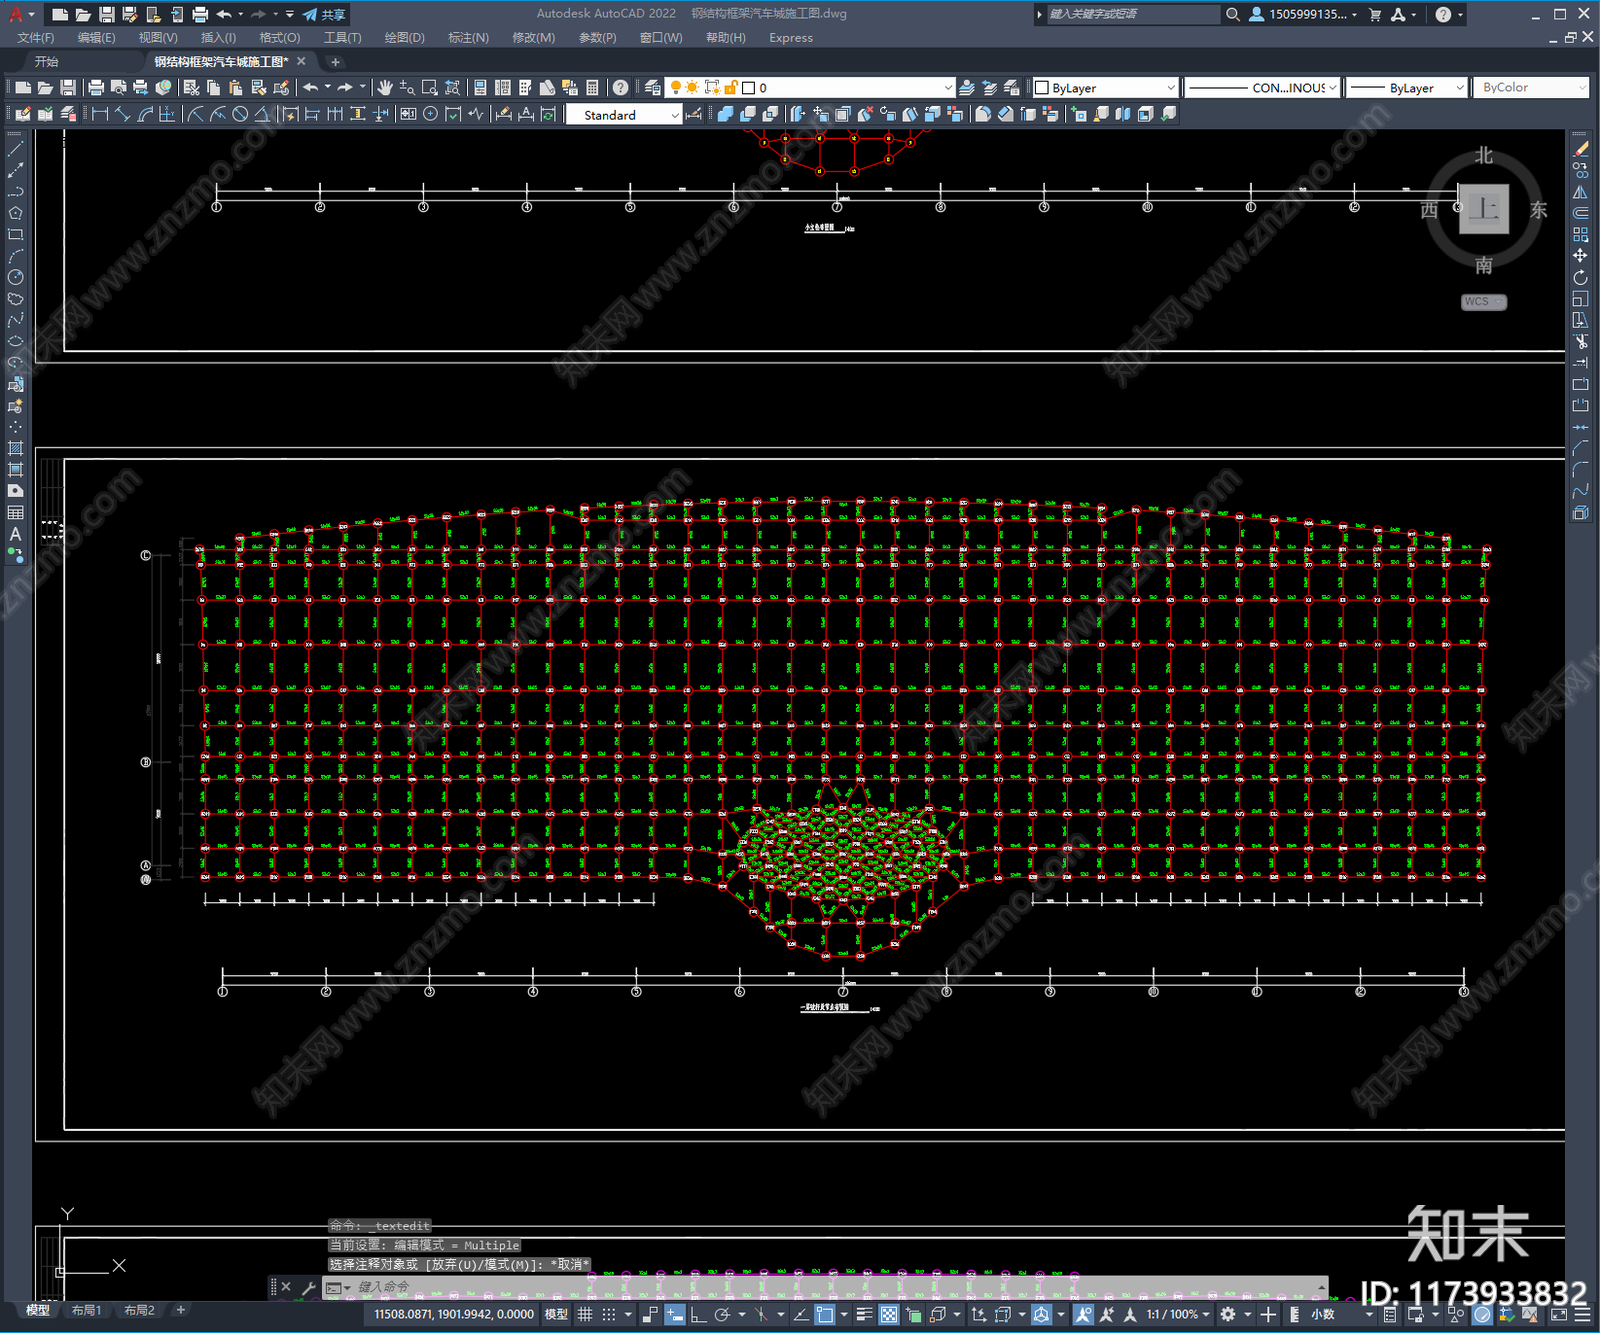Click the Plot printer icon
Viewport: 1600px width, 1333px height.
coord(96,88)
